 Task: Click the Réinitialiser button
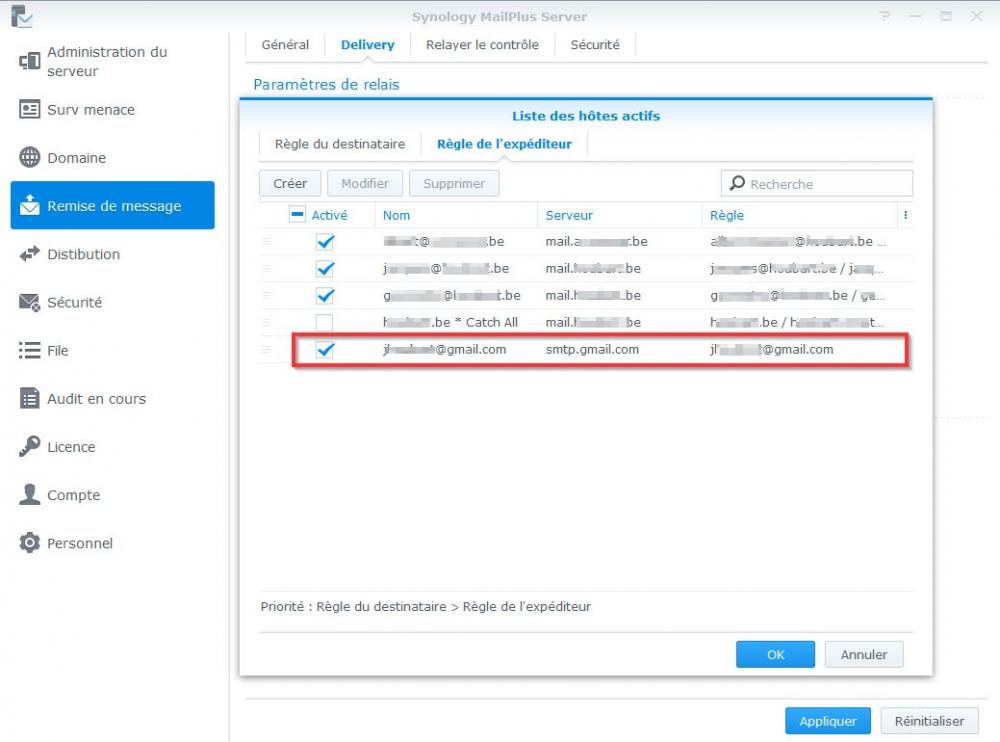click(x=929, y=721)
